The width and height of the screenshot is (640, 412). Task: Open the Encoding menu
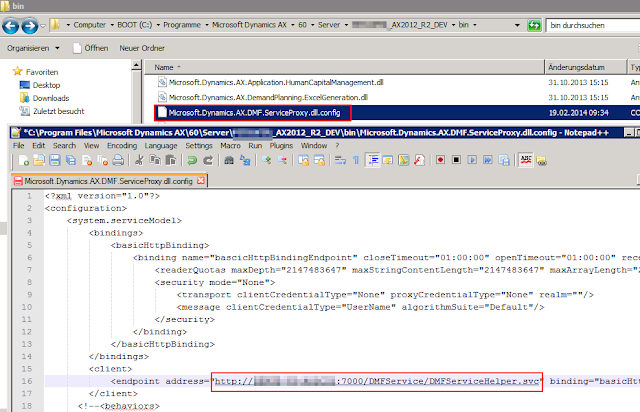tap(122, 146)
